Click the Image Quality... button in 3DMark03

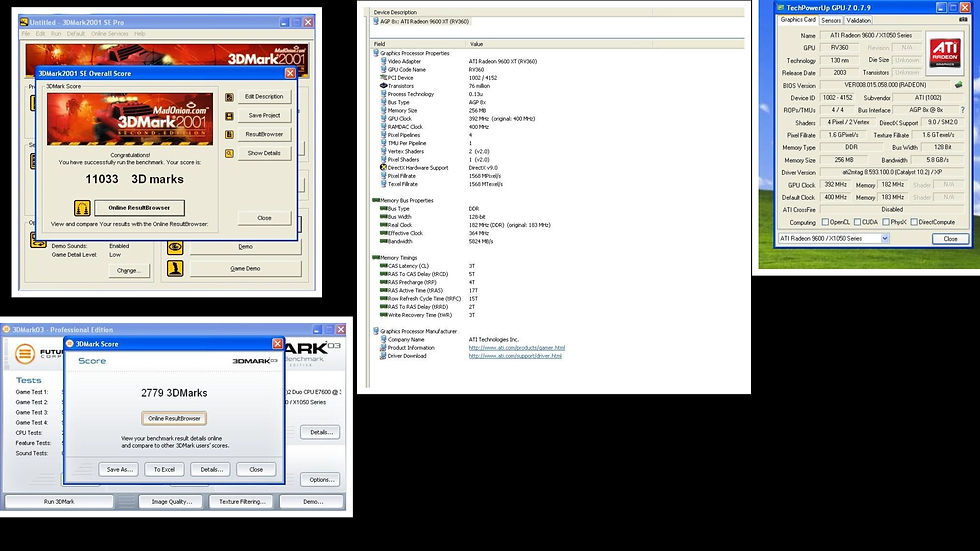coord(172,501)
